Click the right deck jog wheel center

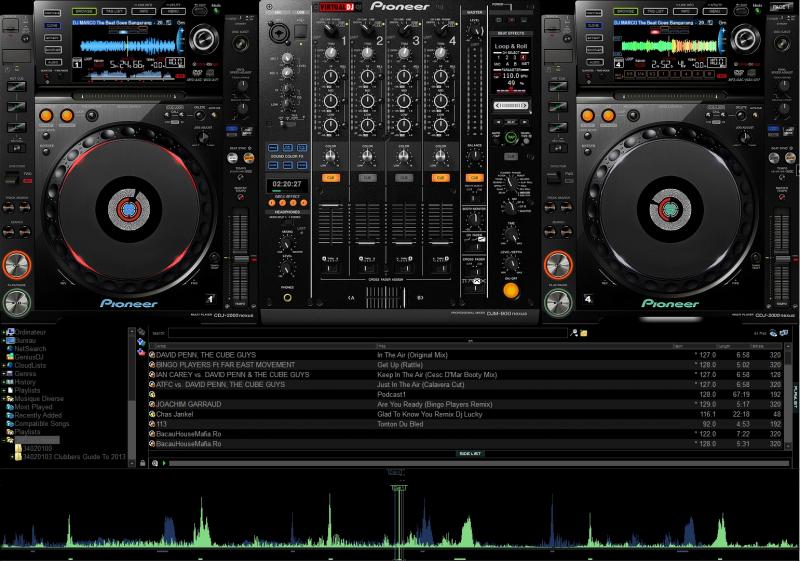(670, 210)
